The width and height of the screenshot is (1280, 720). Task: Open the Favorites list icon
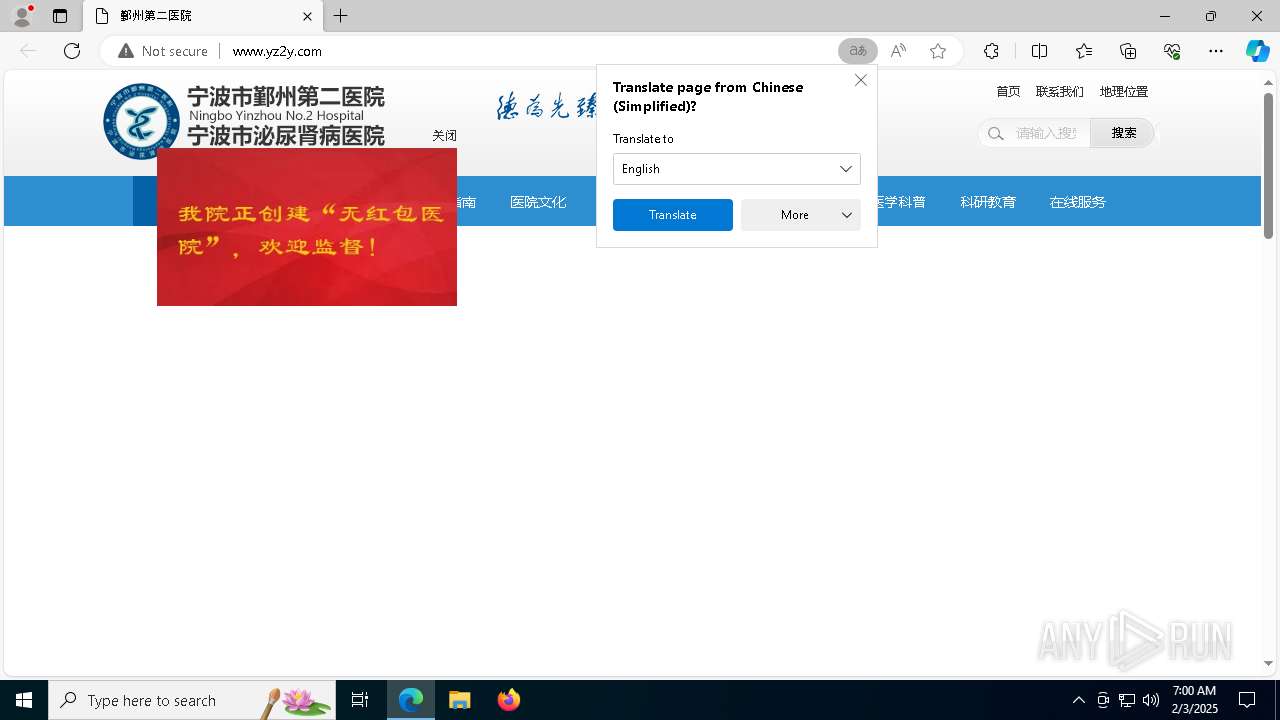[x=1084, y=51]
